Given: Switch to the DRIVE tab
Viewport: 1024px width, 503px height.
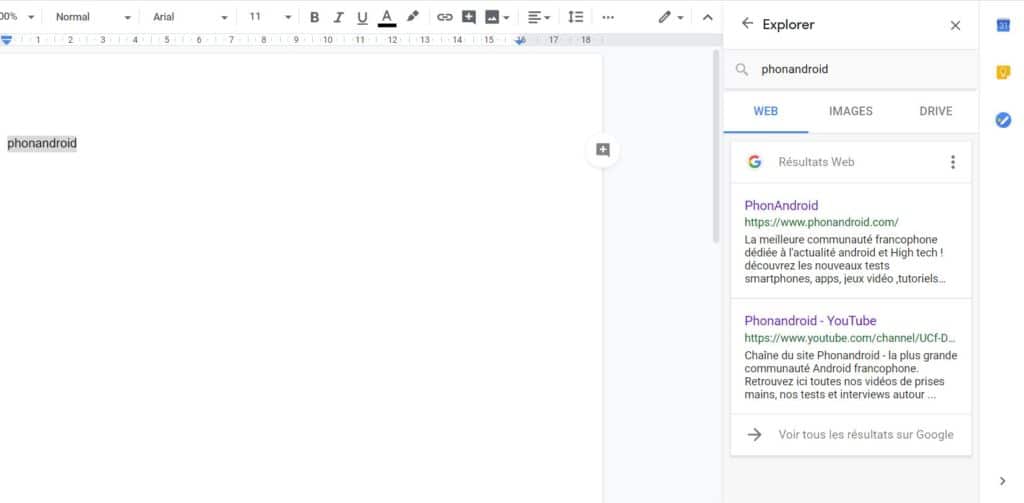Looking at the screenshot, I should click(x=935, y=112).
